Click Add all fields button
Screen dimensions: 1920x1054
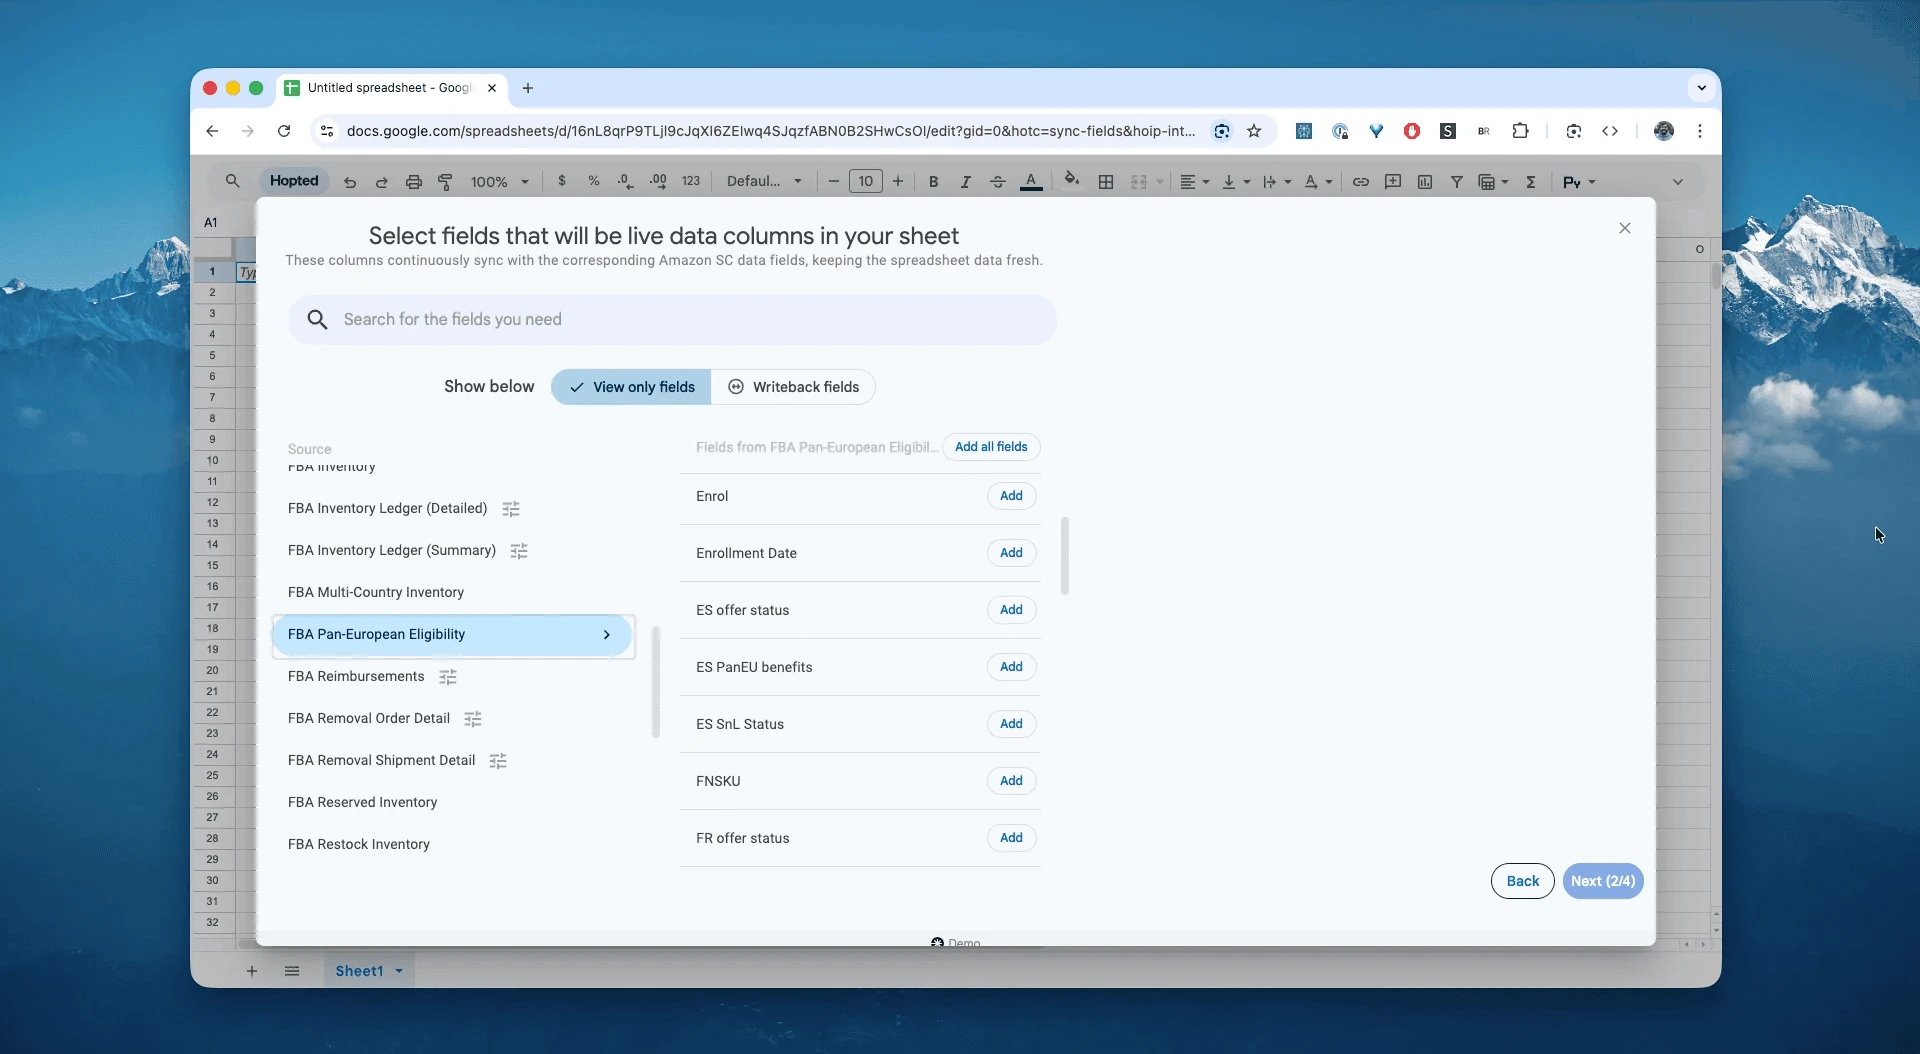pyautogui.click(x=991, y=447)
